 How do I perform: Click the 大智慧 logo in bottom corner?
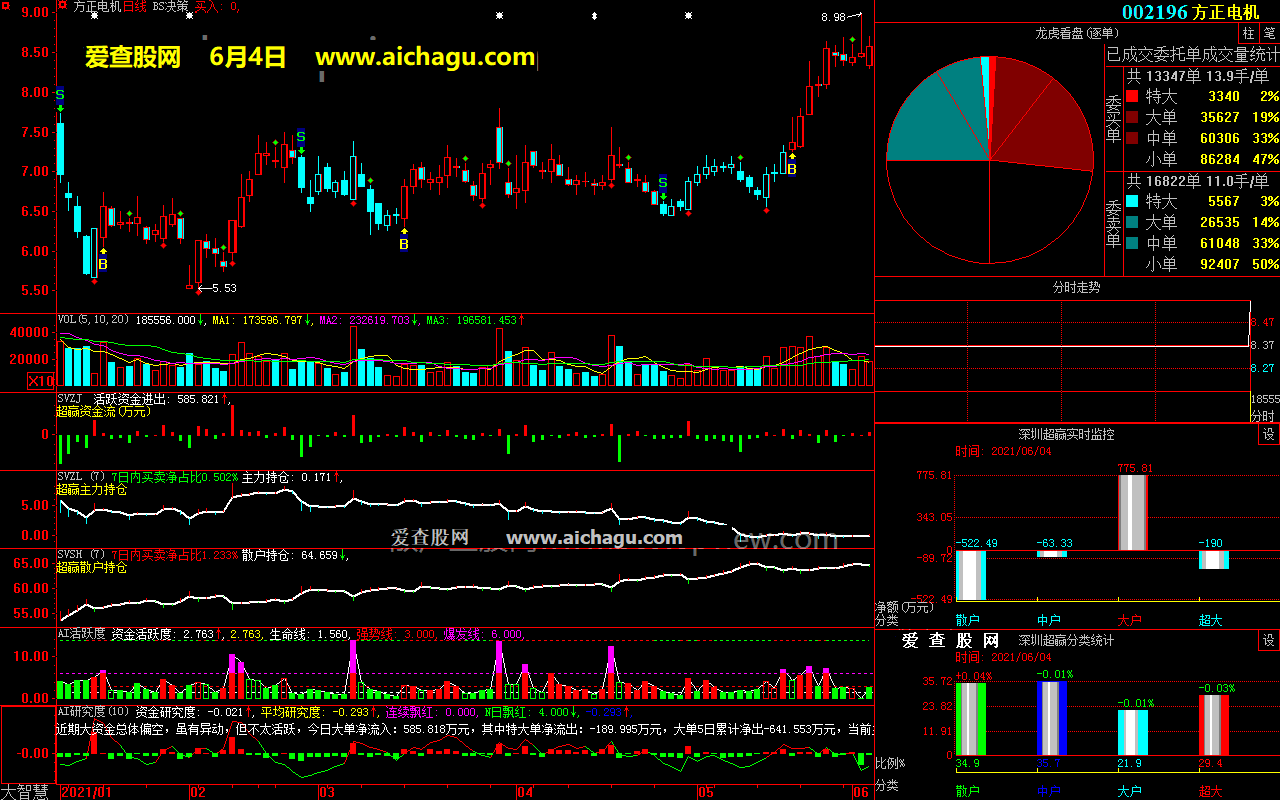pyautogui.click(x=28, y=792)
